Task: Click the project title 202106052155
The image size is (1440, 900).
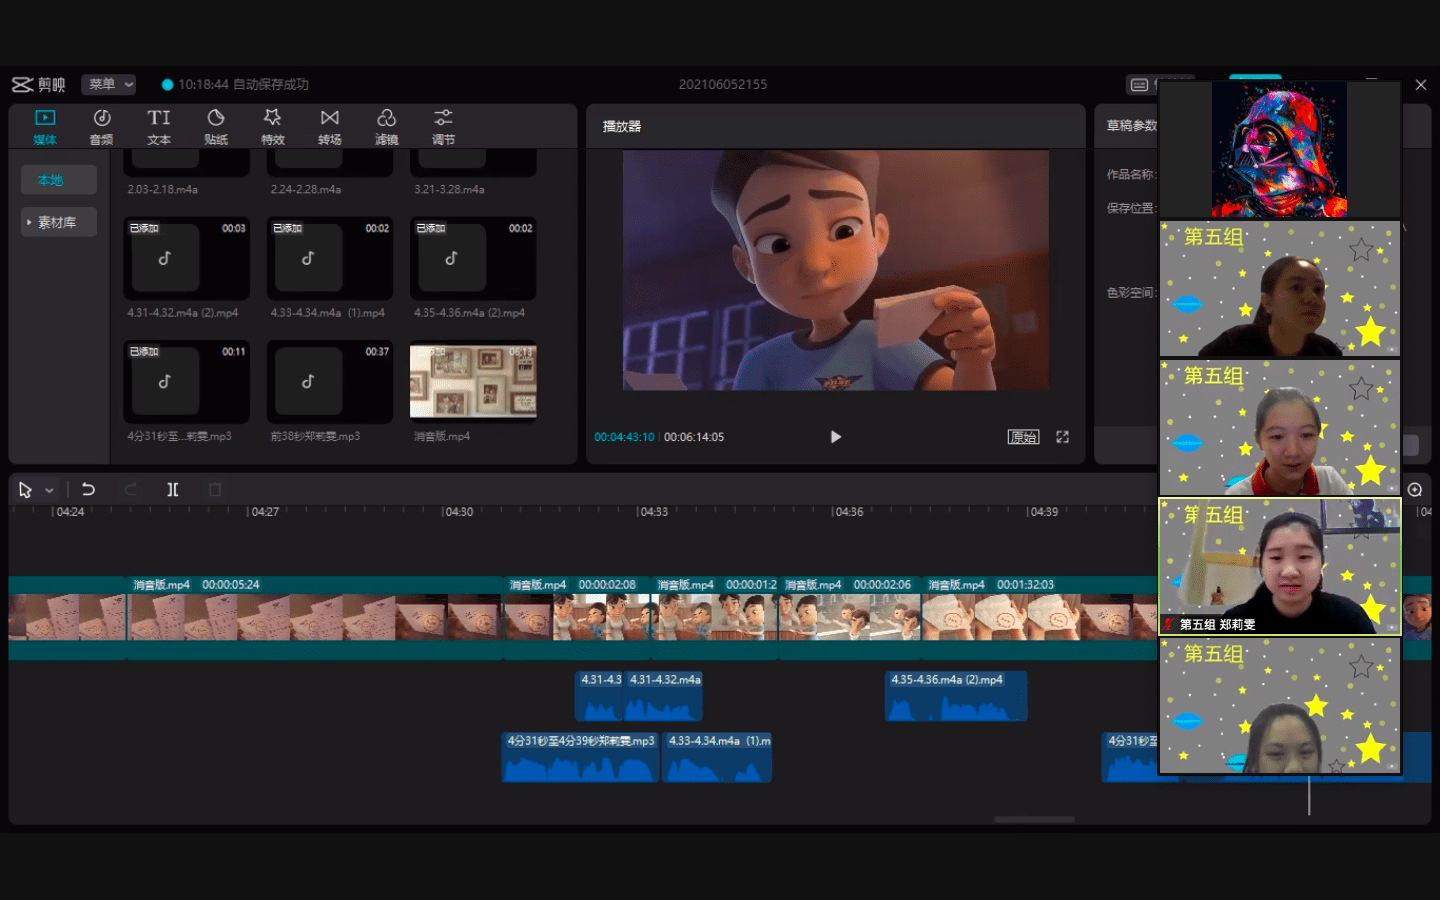Action: coord(723,85)
